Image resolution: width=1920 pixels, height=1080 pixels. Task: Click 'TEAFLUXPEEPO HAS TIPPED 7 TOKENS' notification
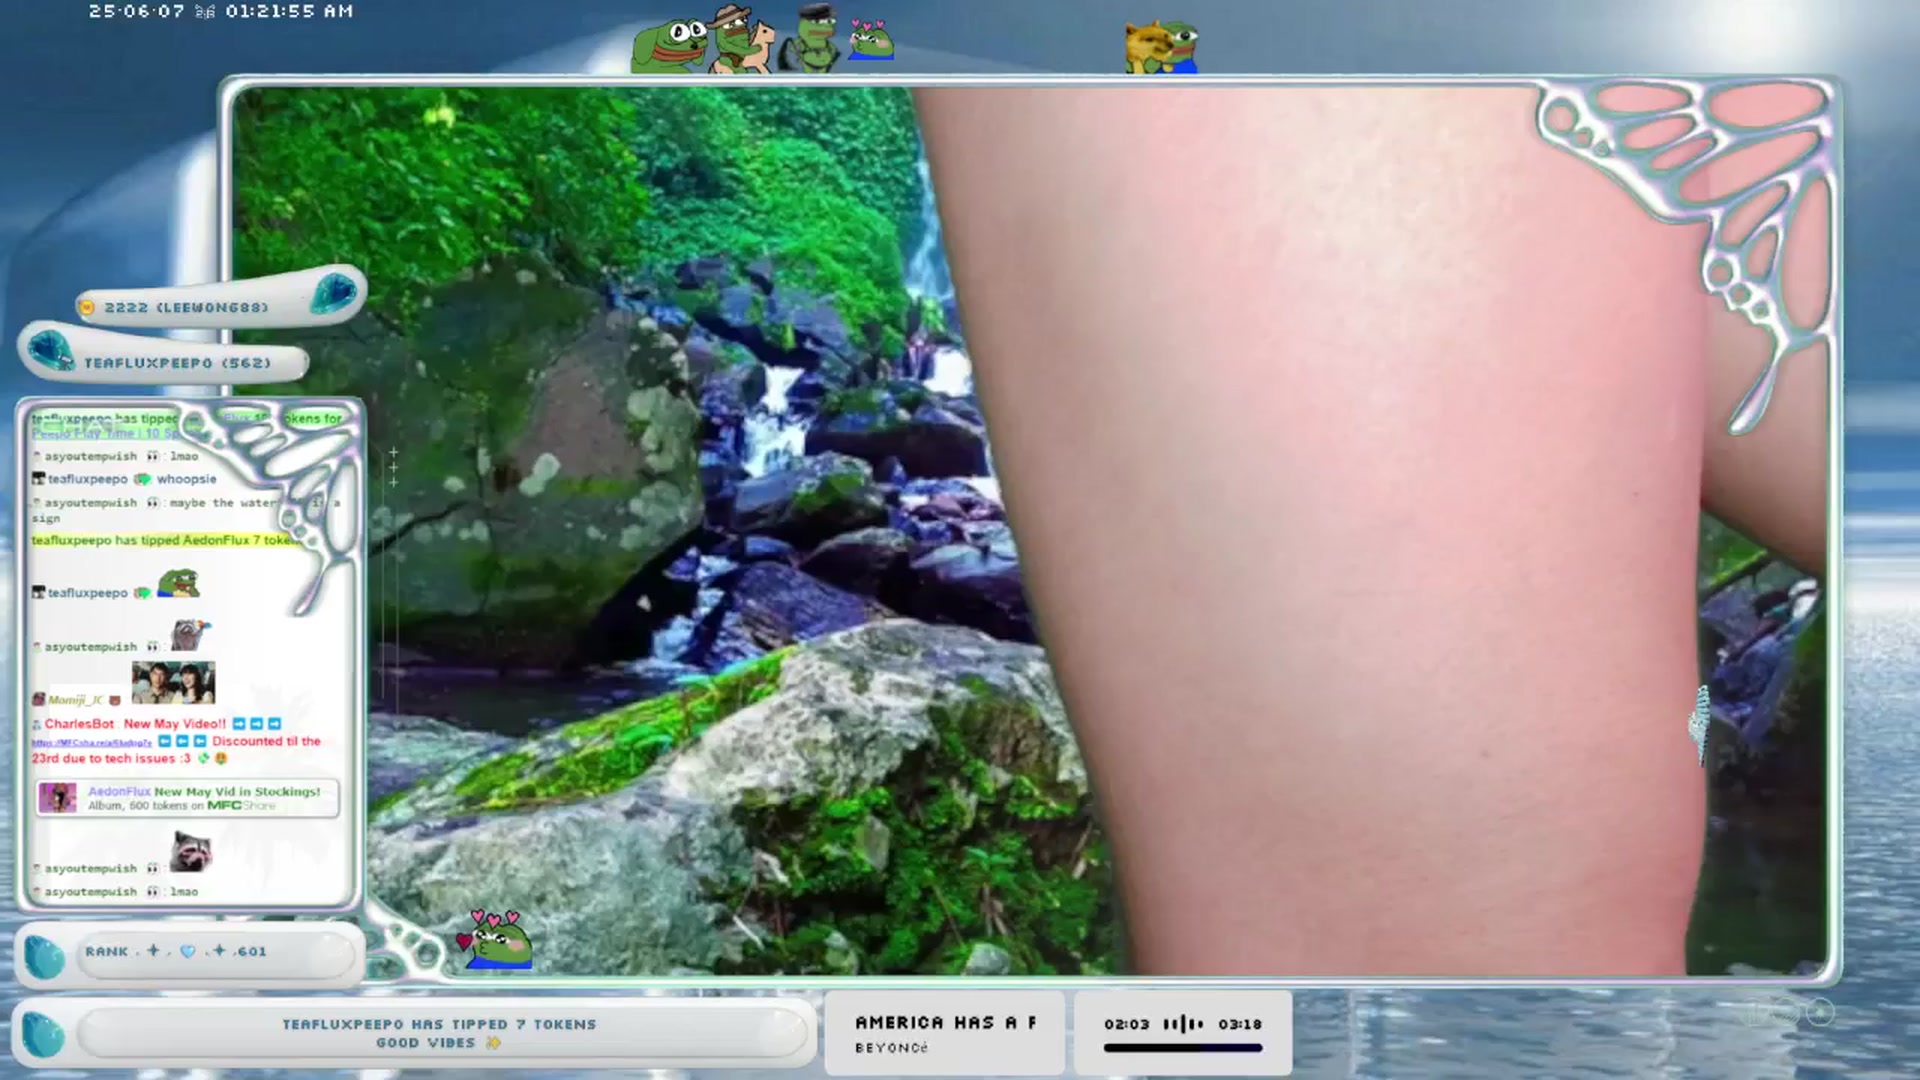439,1025
